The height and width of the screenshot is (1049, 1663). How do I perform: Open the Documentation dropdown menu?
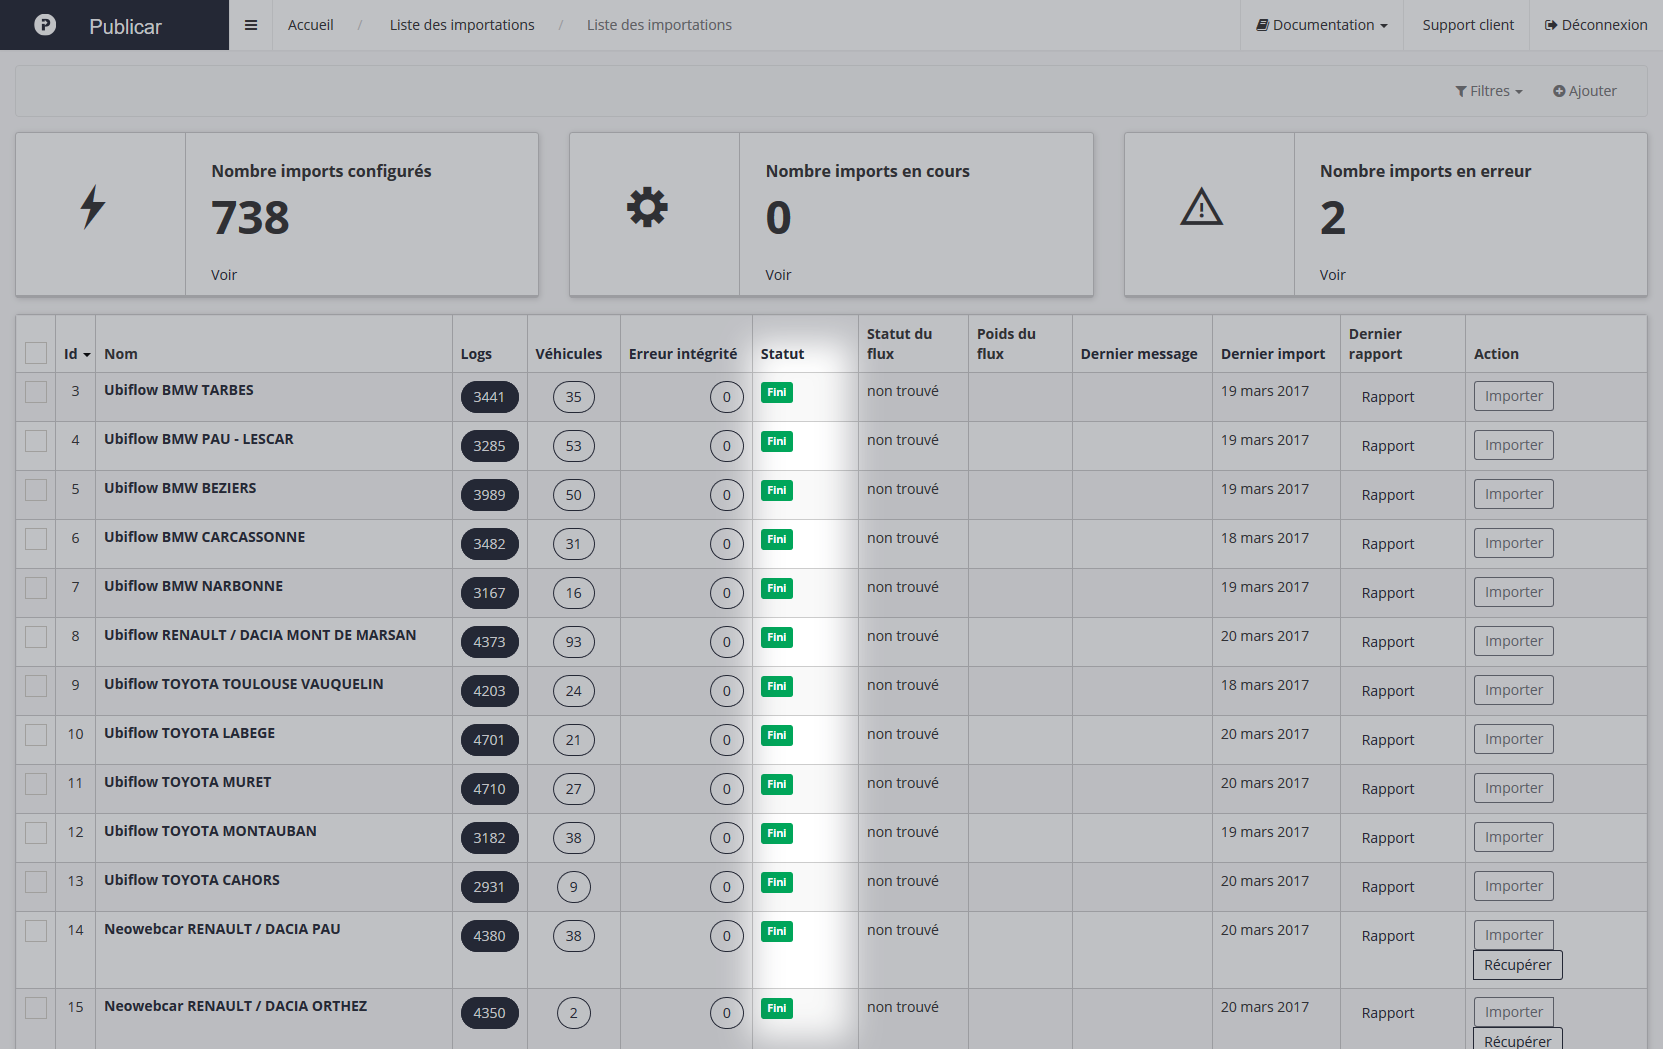(x=1322, y=25)
